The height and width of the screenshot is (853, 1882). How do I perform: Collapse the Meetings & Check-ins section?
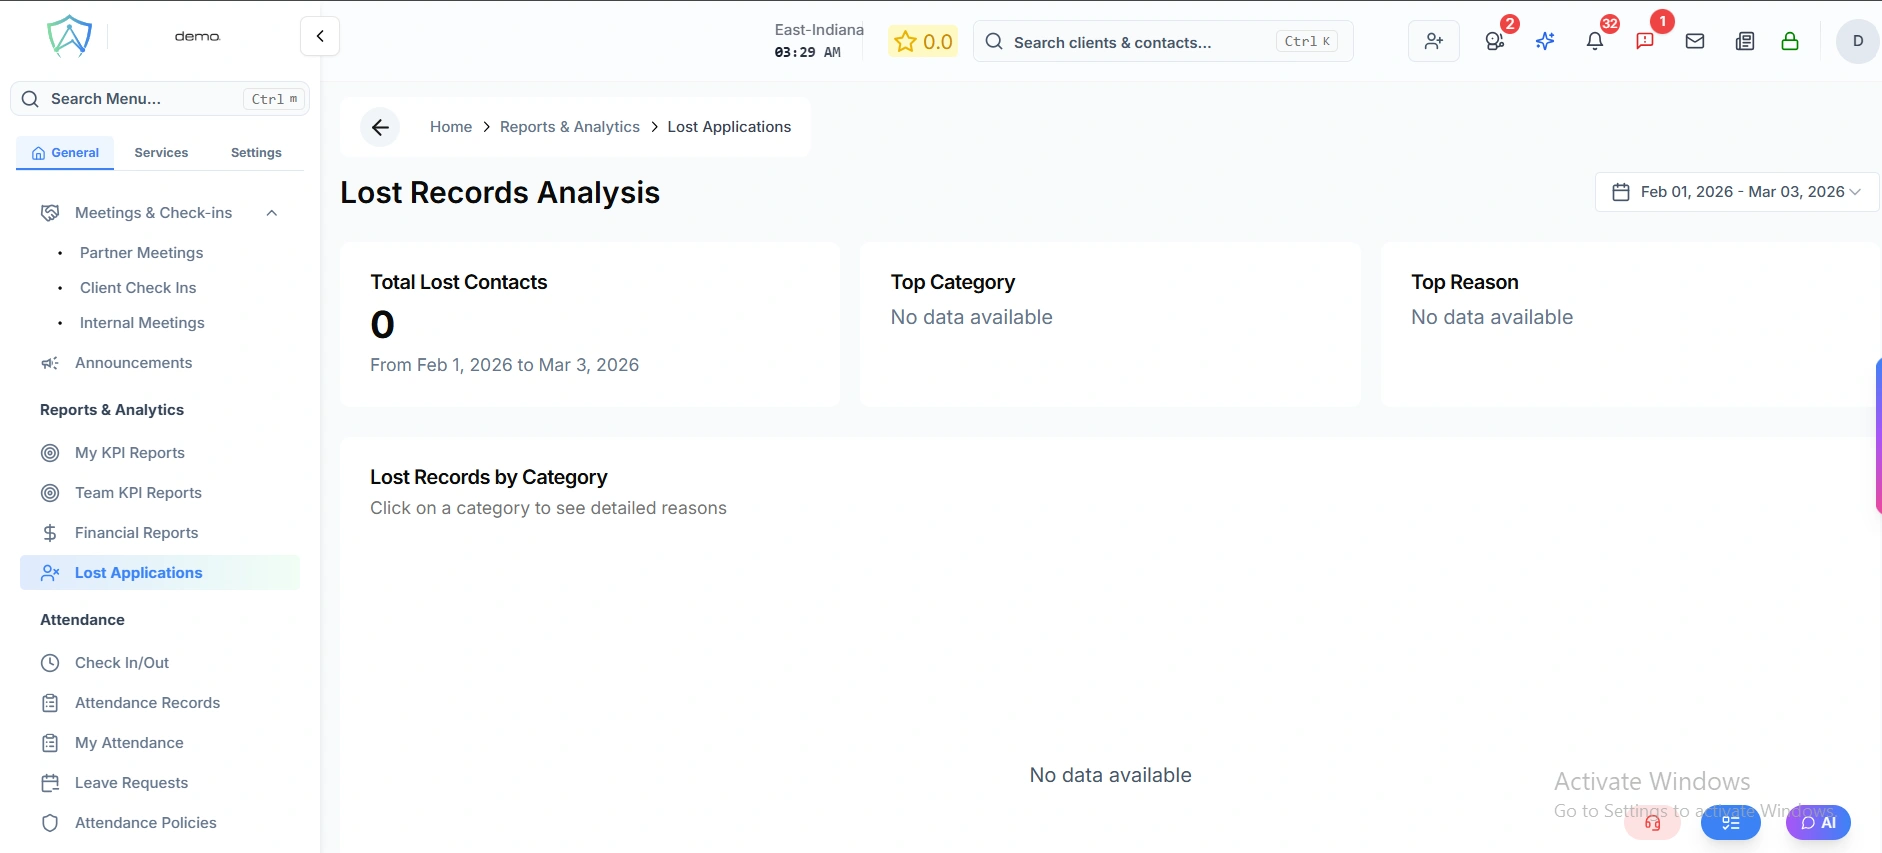[x=272, y=213]
